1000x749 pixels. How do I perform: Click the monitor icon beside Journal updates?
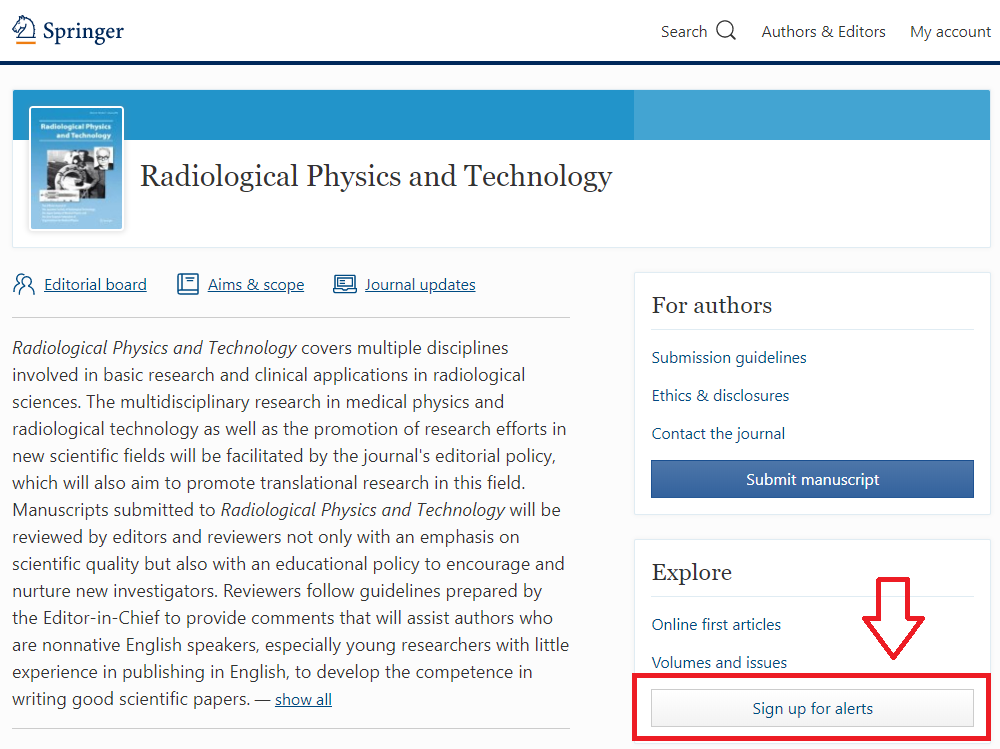click(345, 284)
